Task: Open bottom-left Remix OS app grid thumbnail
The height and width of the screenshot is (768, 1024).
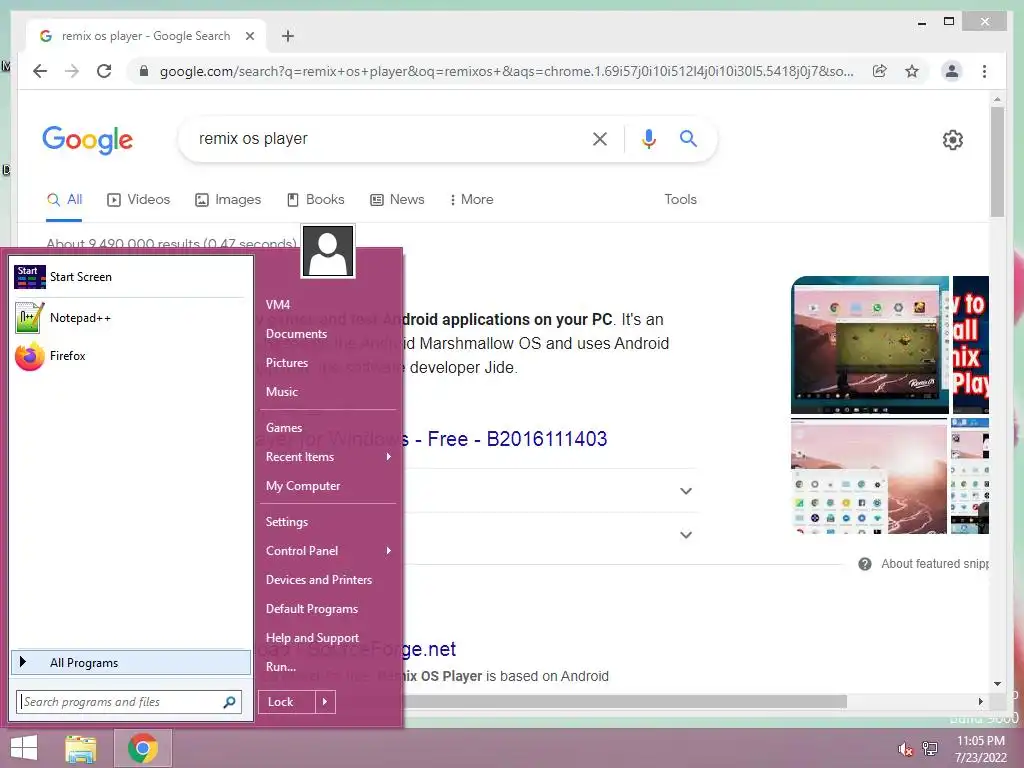Action: tap(869, 477)
